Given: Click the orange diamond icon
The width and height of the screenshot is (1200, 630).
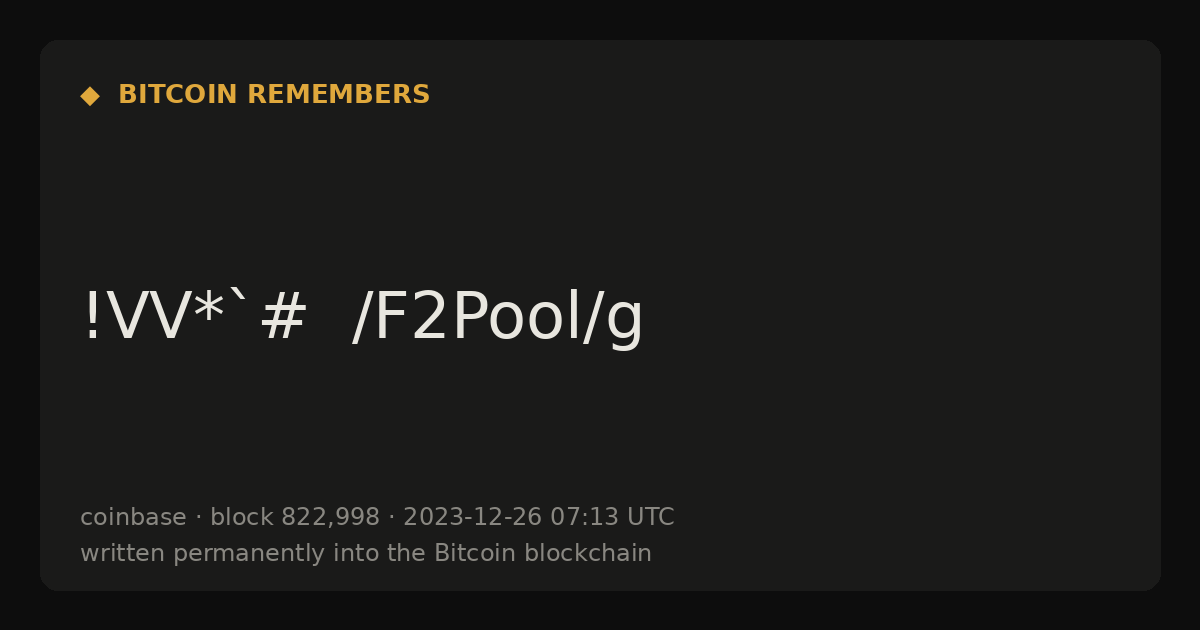Looking at the screenshot, I should pyautogui.click(x=90, y=96).
